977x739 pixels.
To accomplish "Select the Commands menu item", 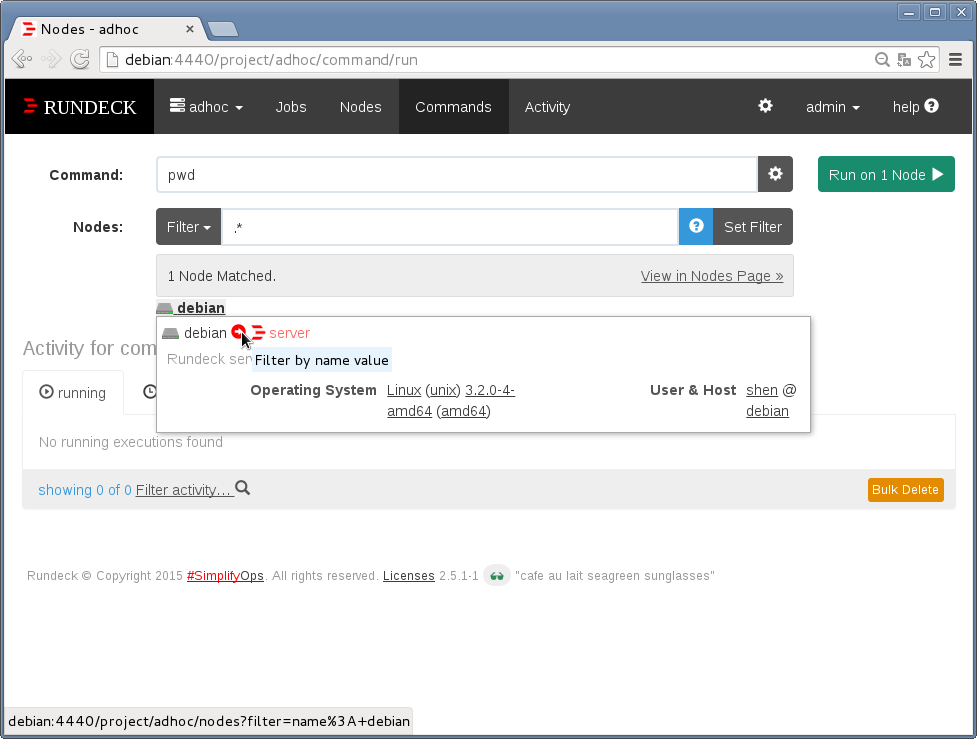I will 453,107.
